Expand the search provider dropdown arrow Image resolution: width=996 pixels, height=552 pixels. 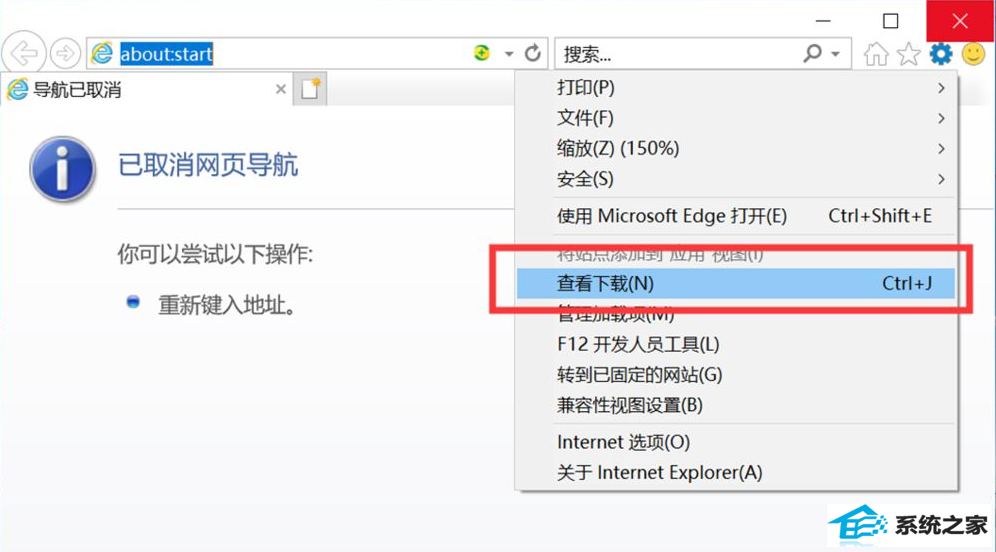pos(835,54)
